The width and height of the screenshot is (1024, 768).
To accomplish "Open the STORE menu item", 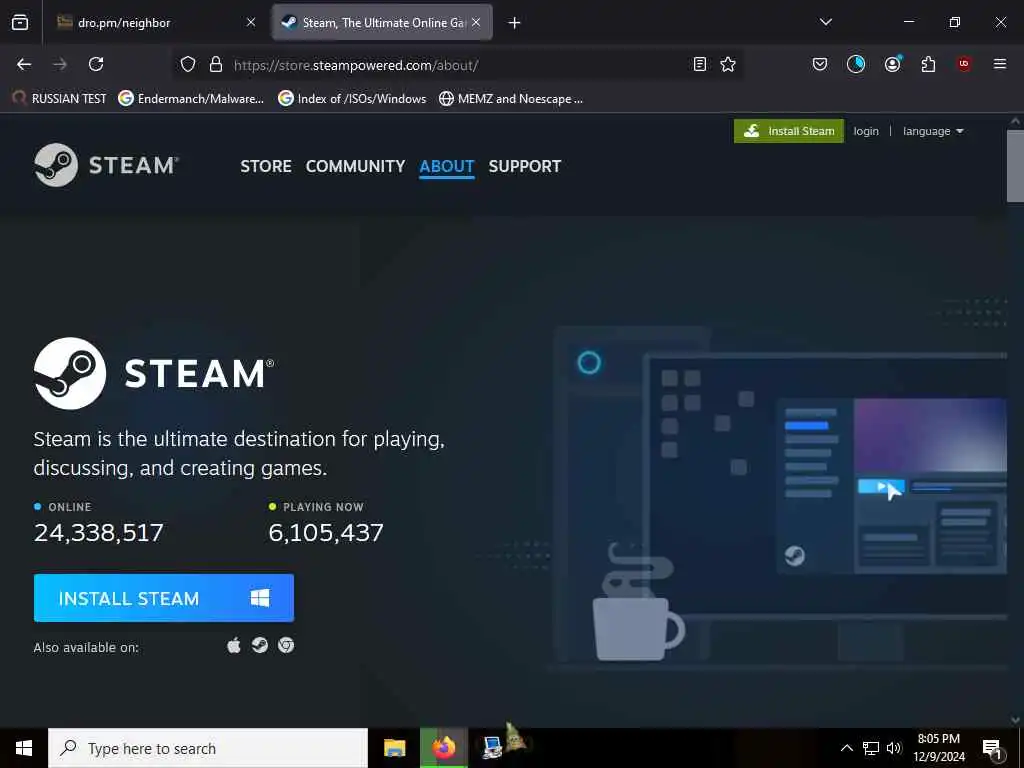I will pyautogui.click(x=266, y=167).
